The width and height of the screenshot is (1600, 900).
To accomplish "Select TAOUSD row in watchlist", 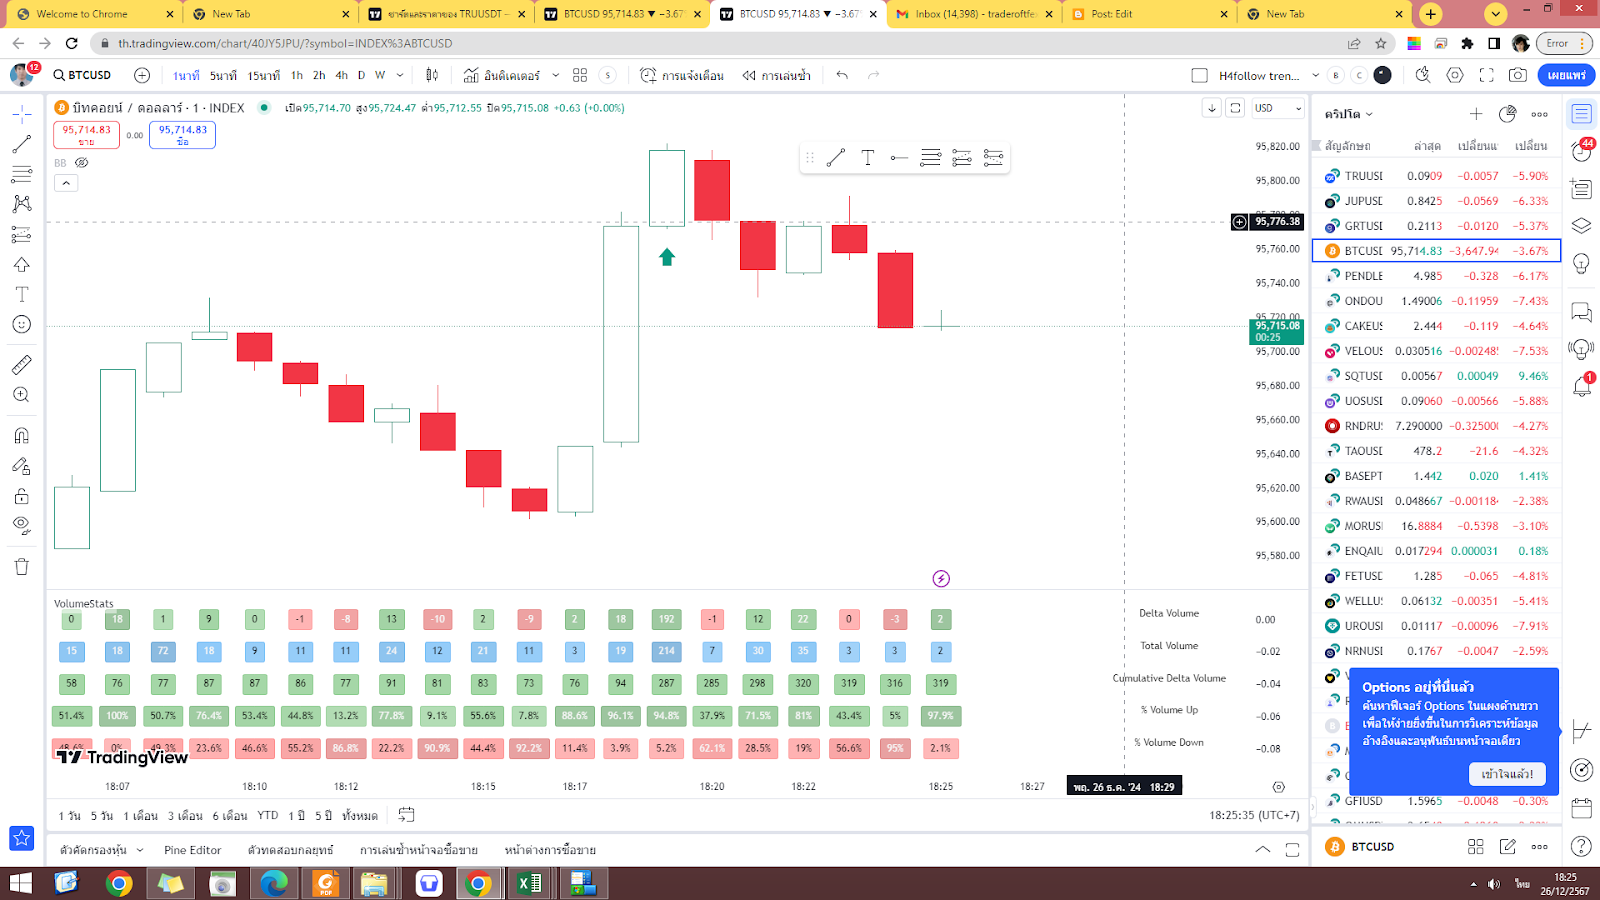I will (1436, 451).
